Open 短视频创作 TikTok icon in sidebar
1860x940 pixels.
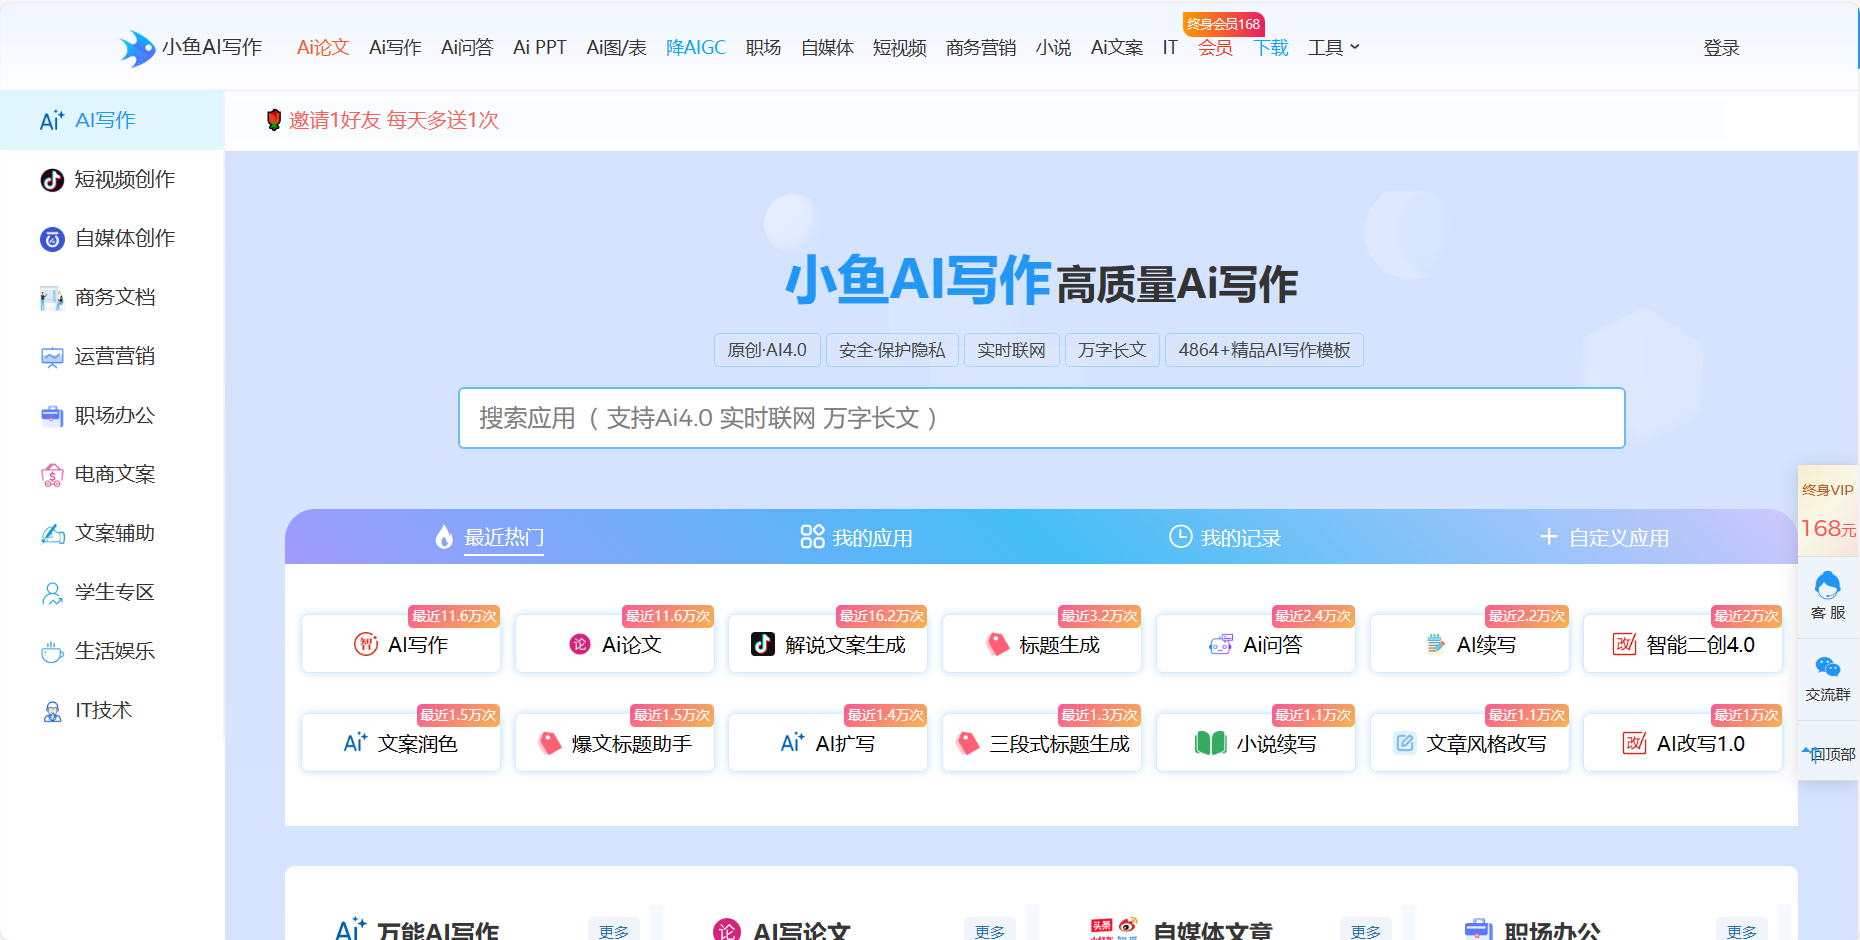(x=52, y=180)
